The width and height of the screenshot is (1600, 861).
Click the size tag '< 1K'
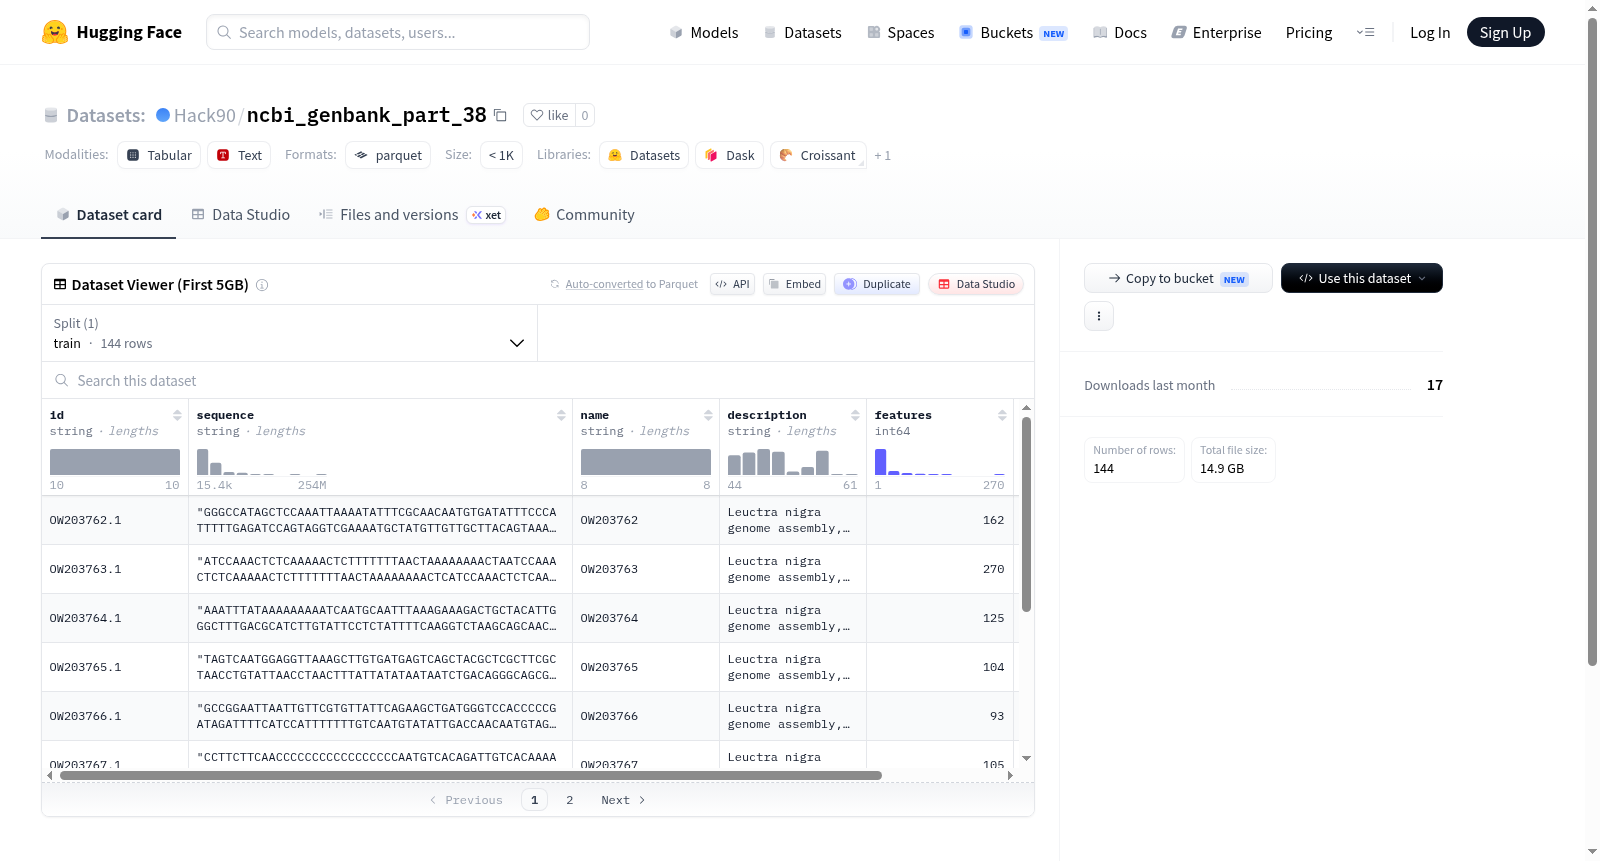(501, 155)
